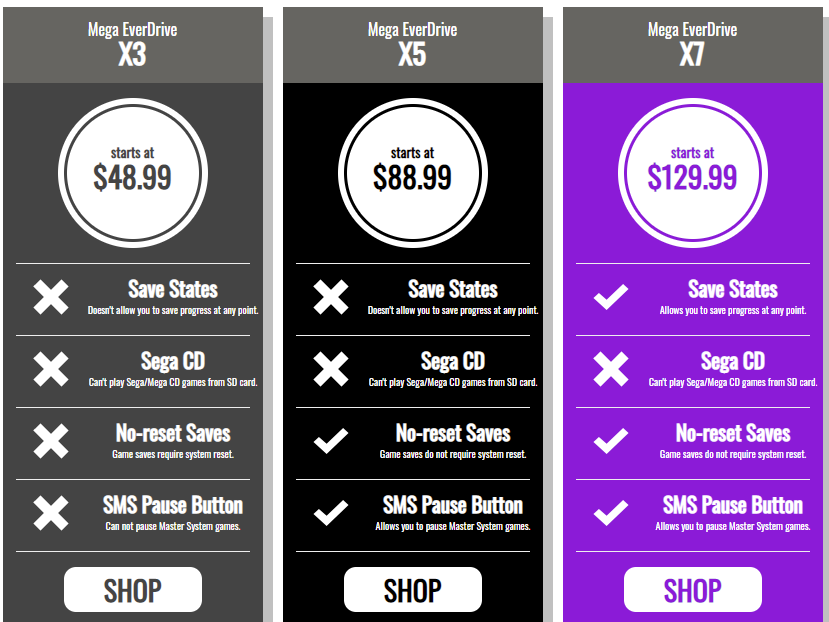Image resolution: width=829 pixels, height=622 pixels.
Task: Click the X3 Sega CD cross icon
Action: [x=51, y=370]
